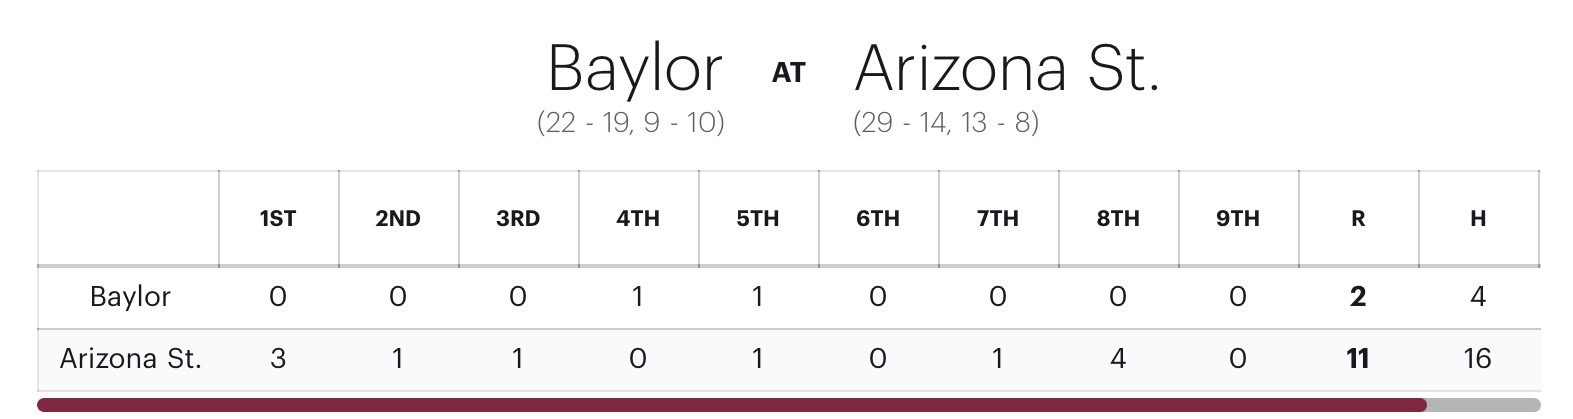1573x419 pixels.
Task: Click Baylor's total runs value 2
Action: [1358, 297]
